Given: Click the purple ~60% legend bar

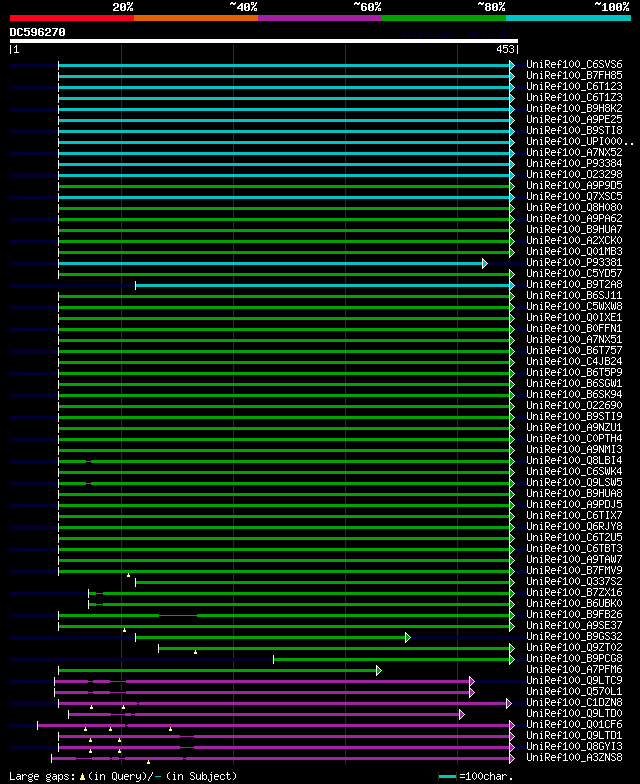Looking at the screenshot, I should click(x=320, y=18).
